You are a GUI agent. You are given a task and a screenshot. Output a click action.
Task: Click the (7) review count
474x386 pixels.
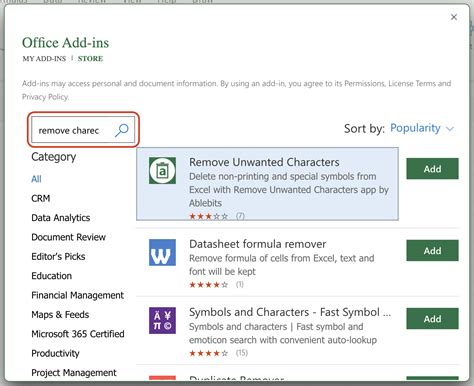tap(240, 216)
